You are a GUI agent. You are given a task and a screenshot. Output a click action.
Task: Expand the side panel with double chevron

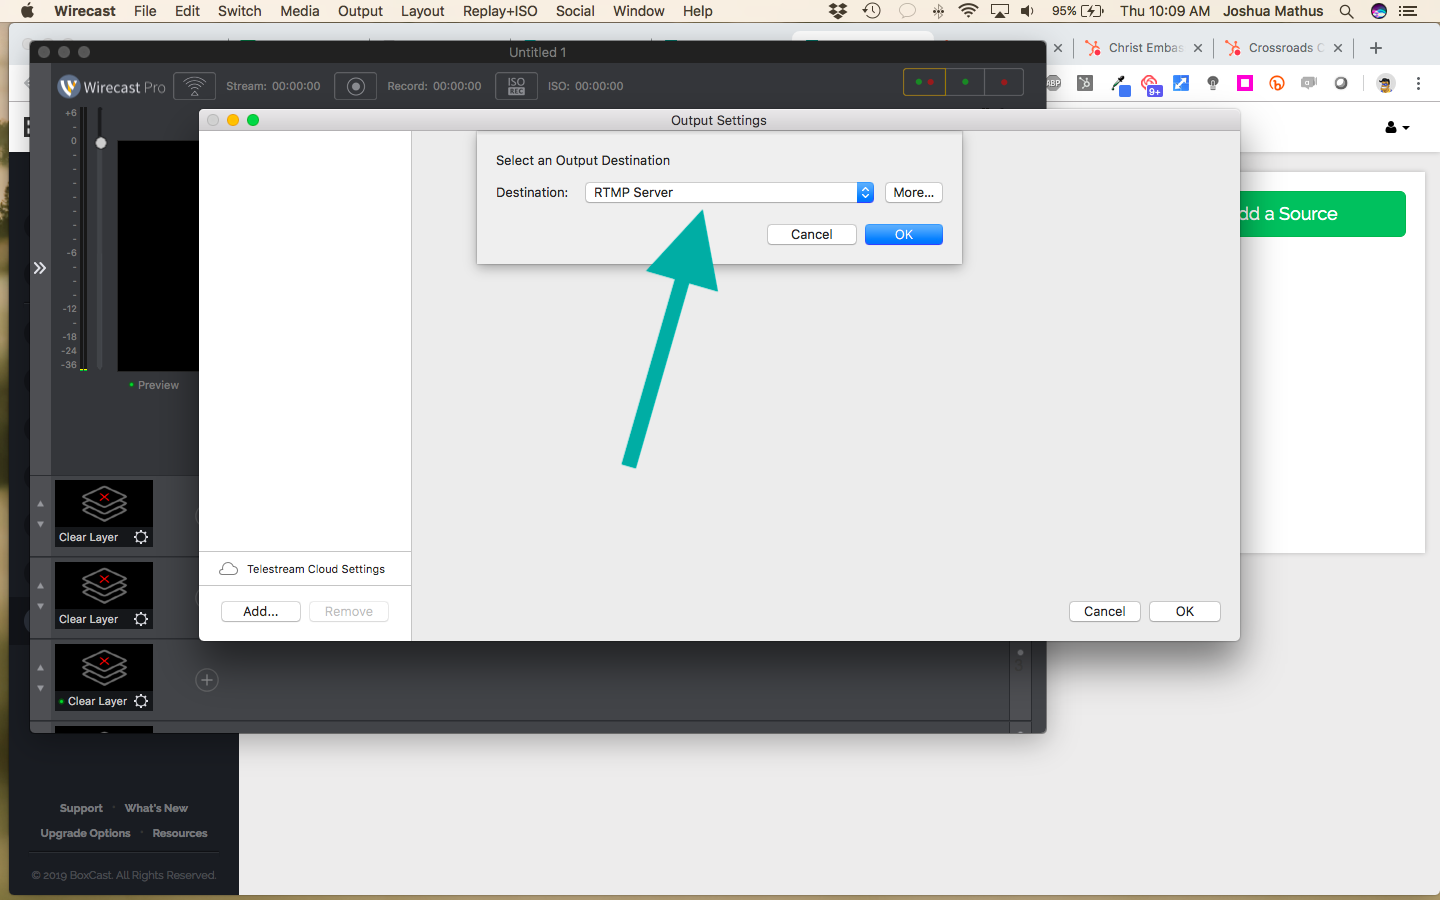[x=40, y=268]
